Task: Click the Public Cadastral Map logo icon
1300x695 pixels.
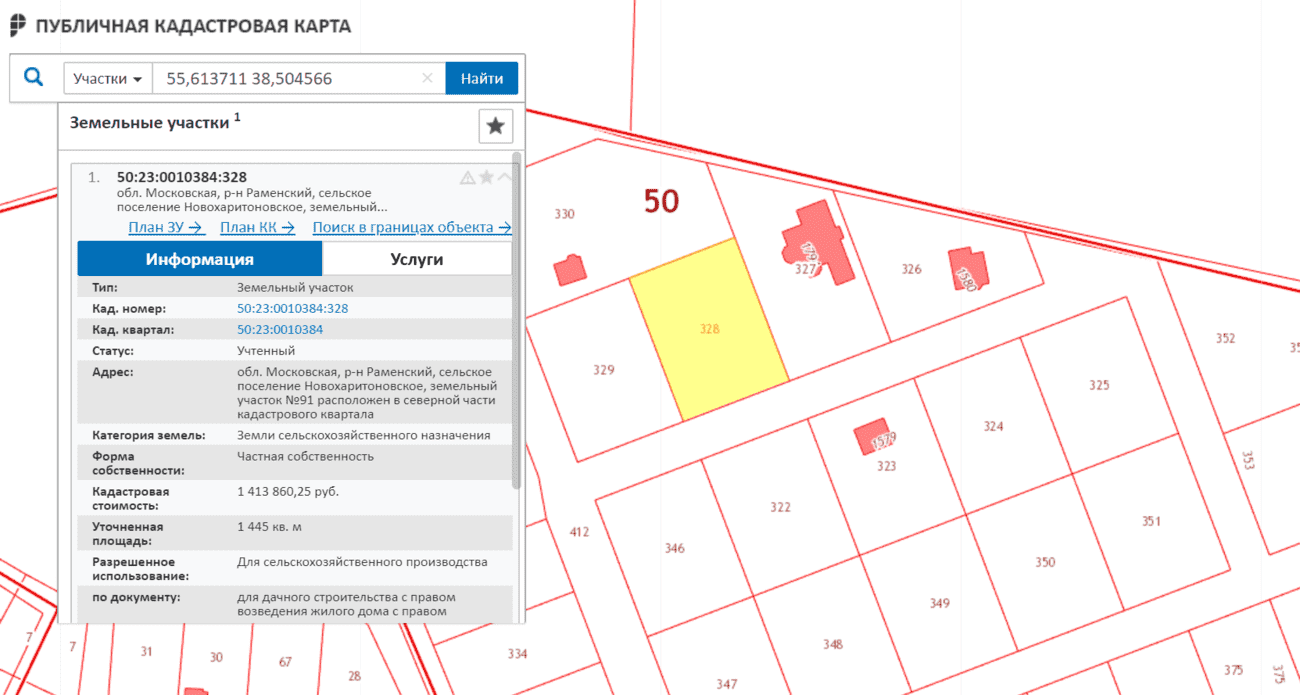Action: [18, 26]
